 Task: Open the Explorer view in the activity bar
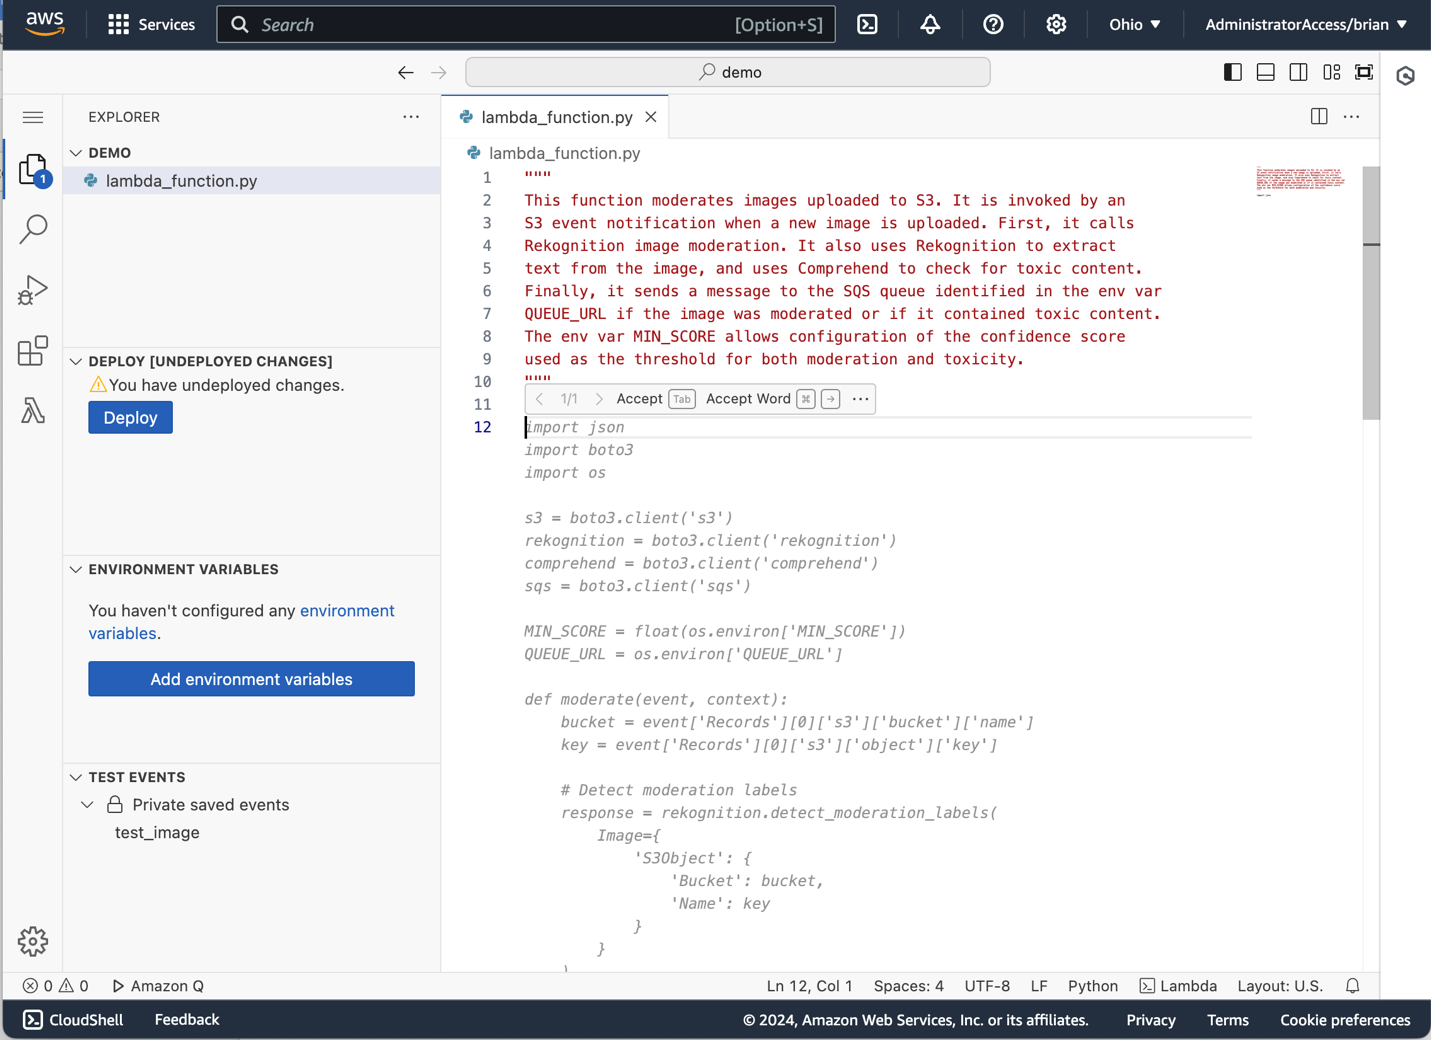pyautogui.click(x=33, y=169)
